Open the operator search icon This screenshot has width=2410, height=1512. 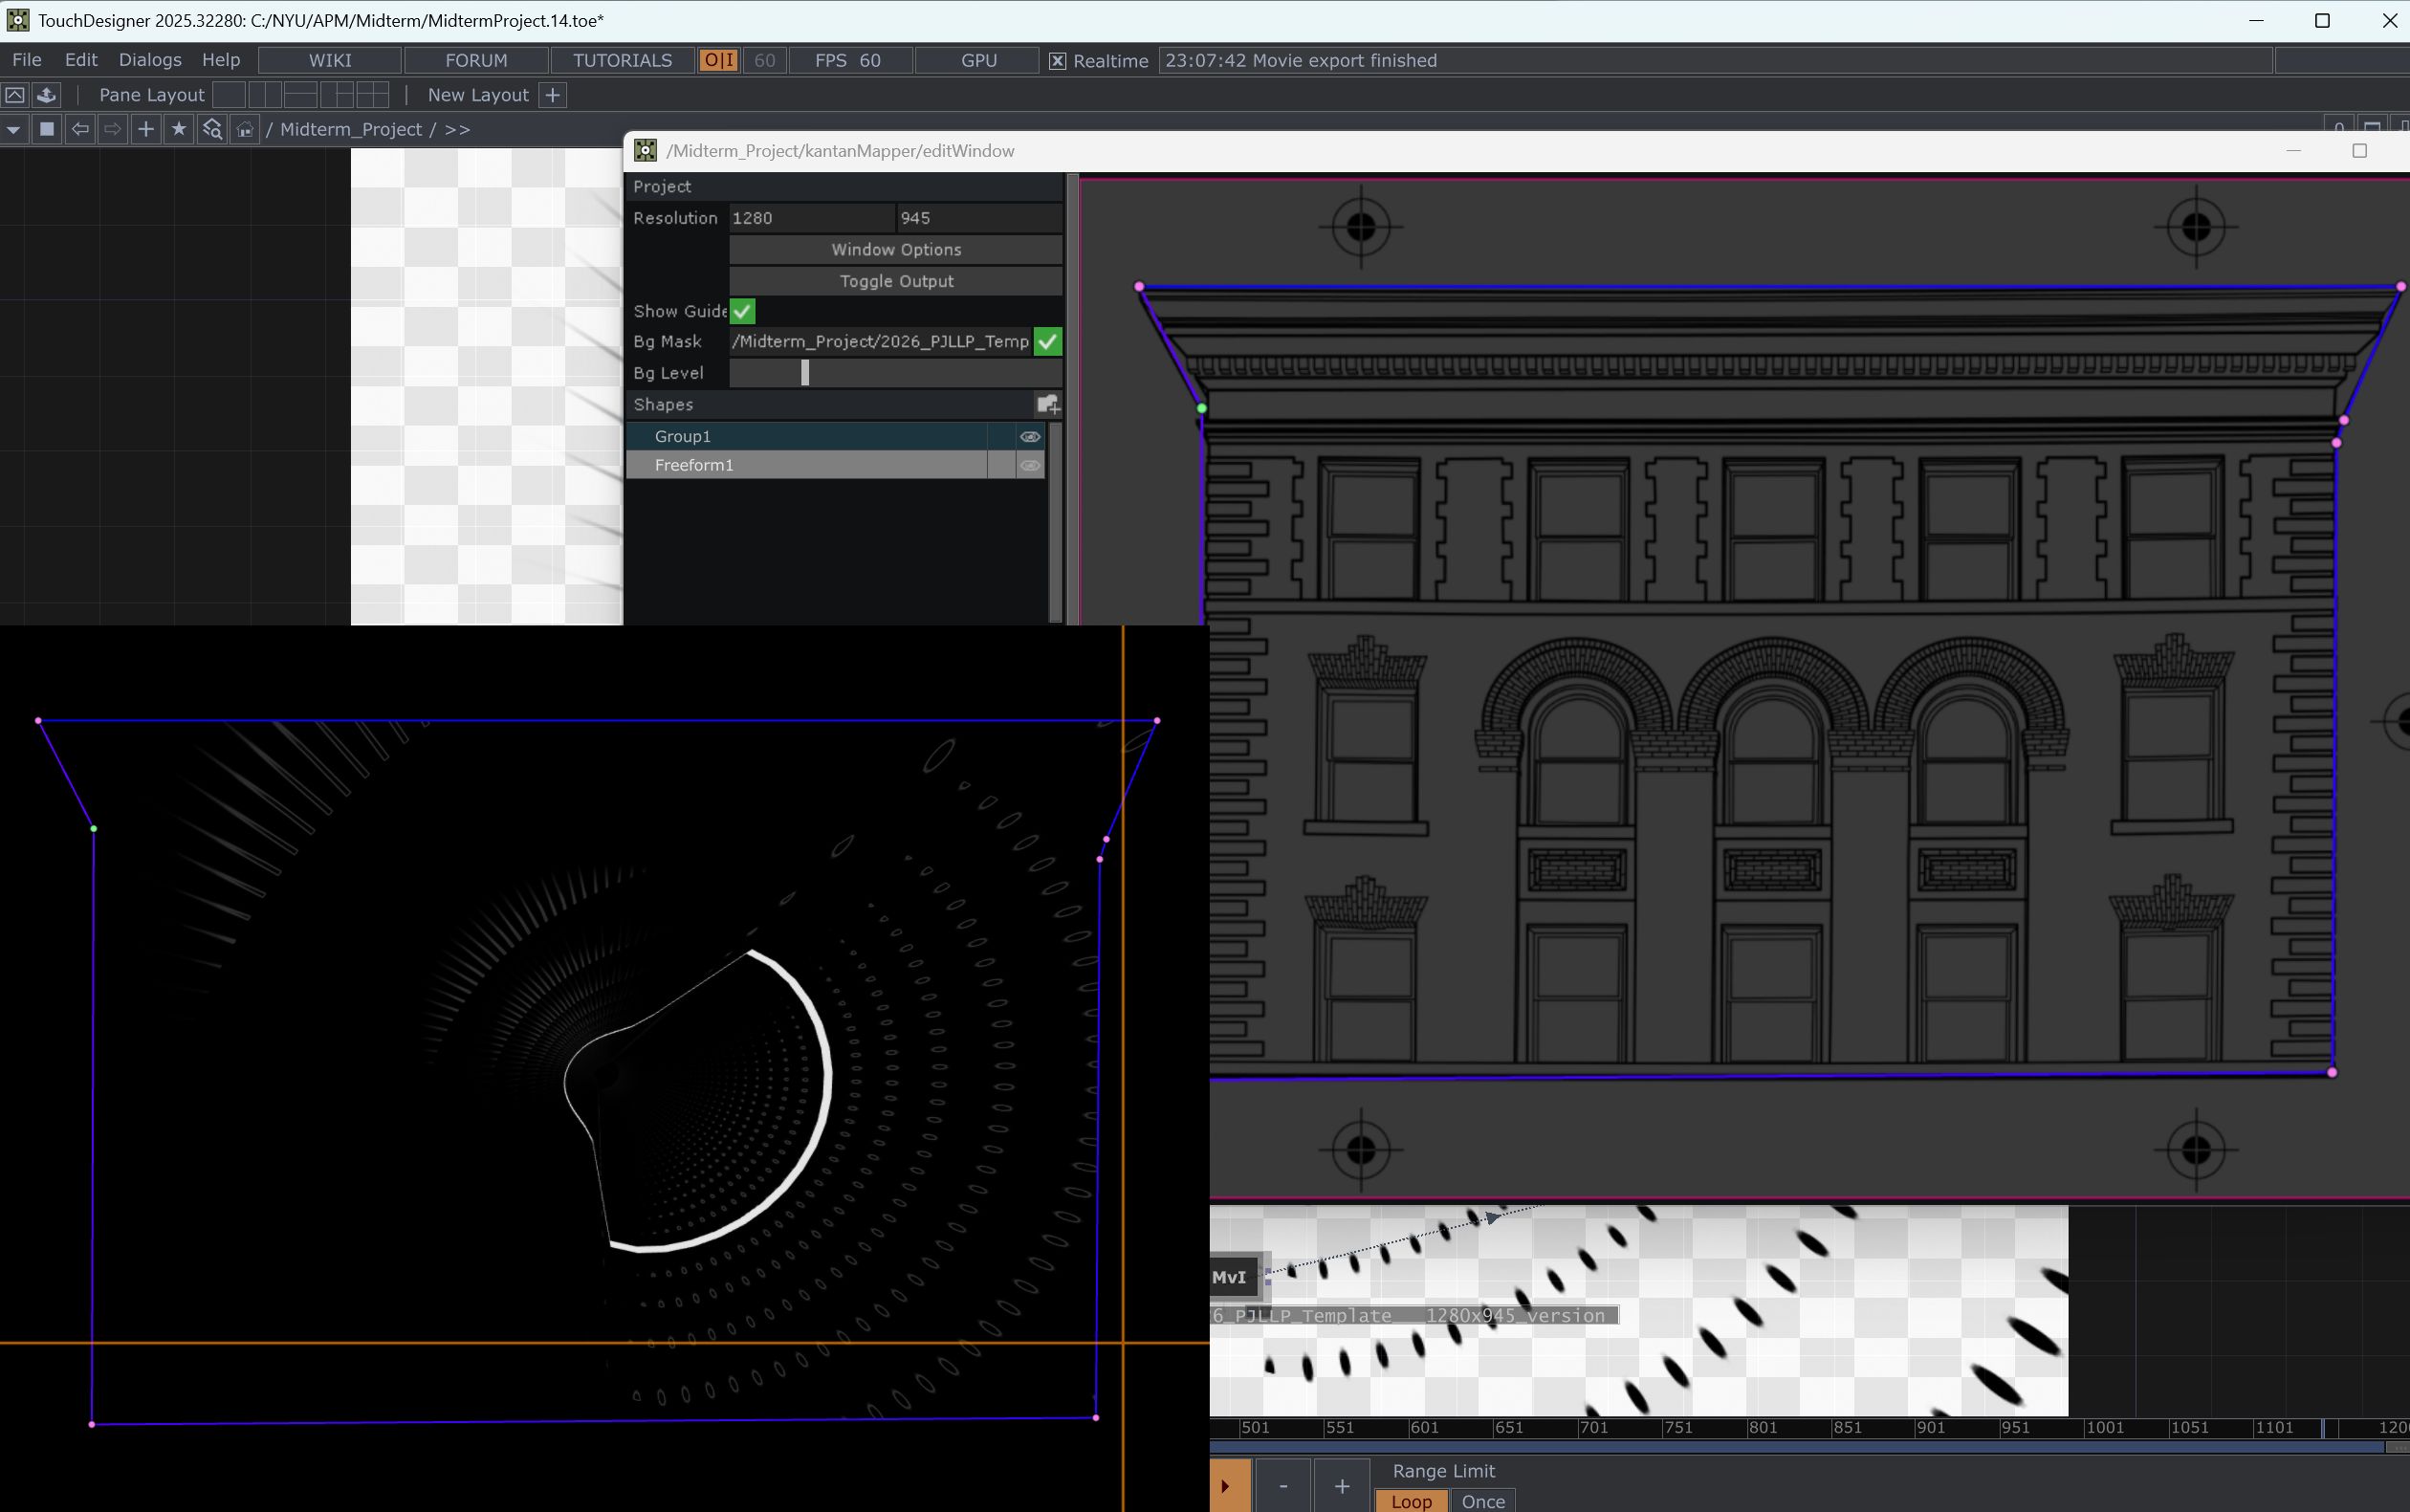tap(211, 129)
